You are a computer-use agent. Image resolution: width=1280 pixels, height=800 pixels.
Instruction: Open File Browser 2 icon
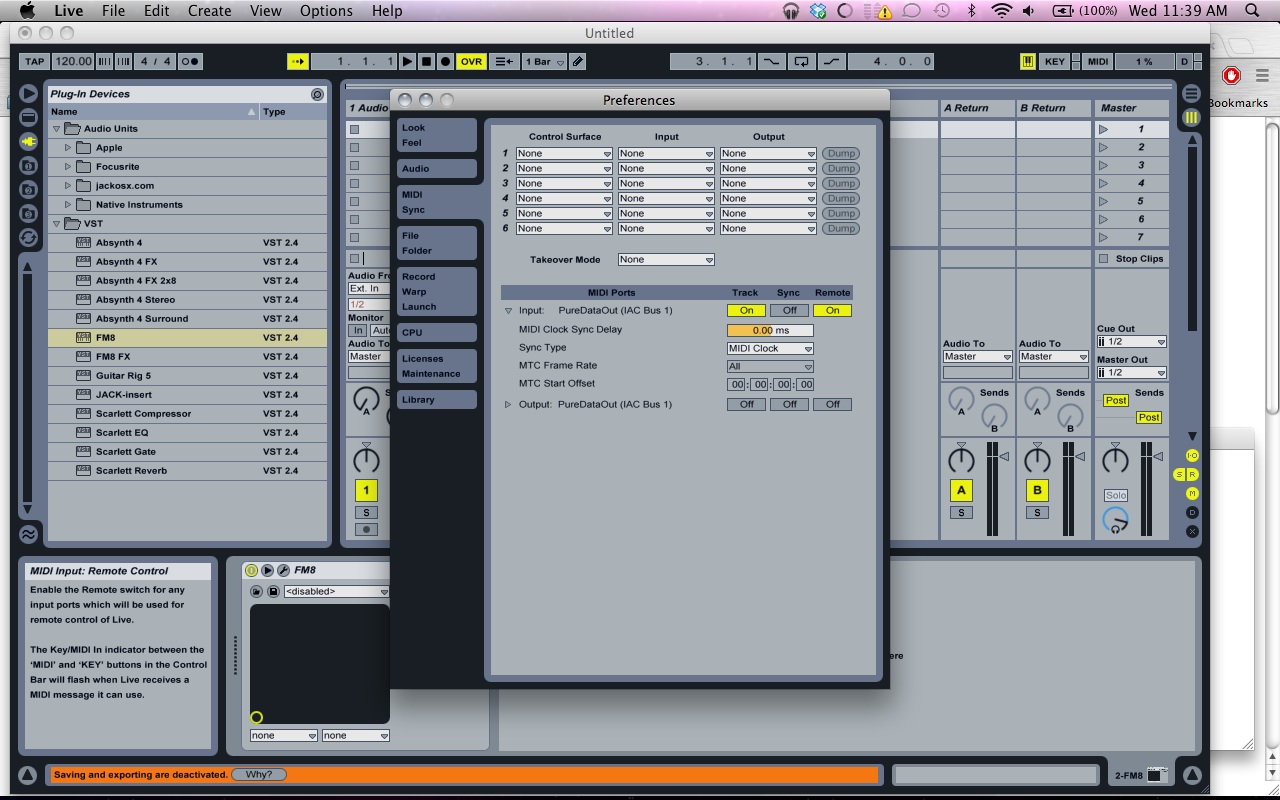tap(28, 189)
